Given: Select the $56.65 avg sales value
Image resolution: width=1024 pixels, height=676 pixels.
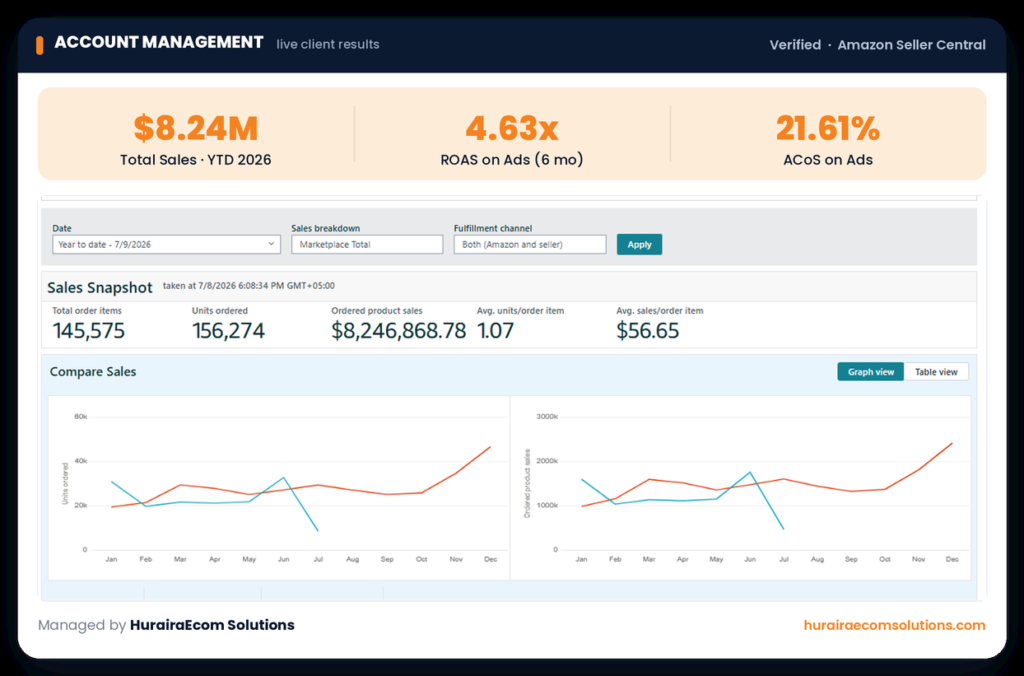Looking at the screenshot, I should [648, 330].
